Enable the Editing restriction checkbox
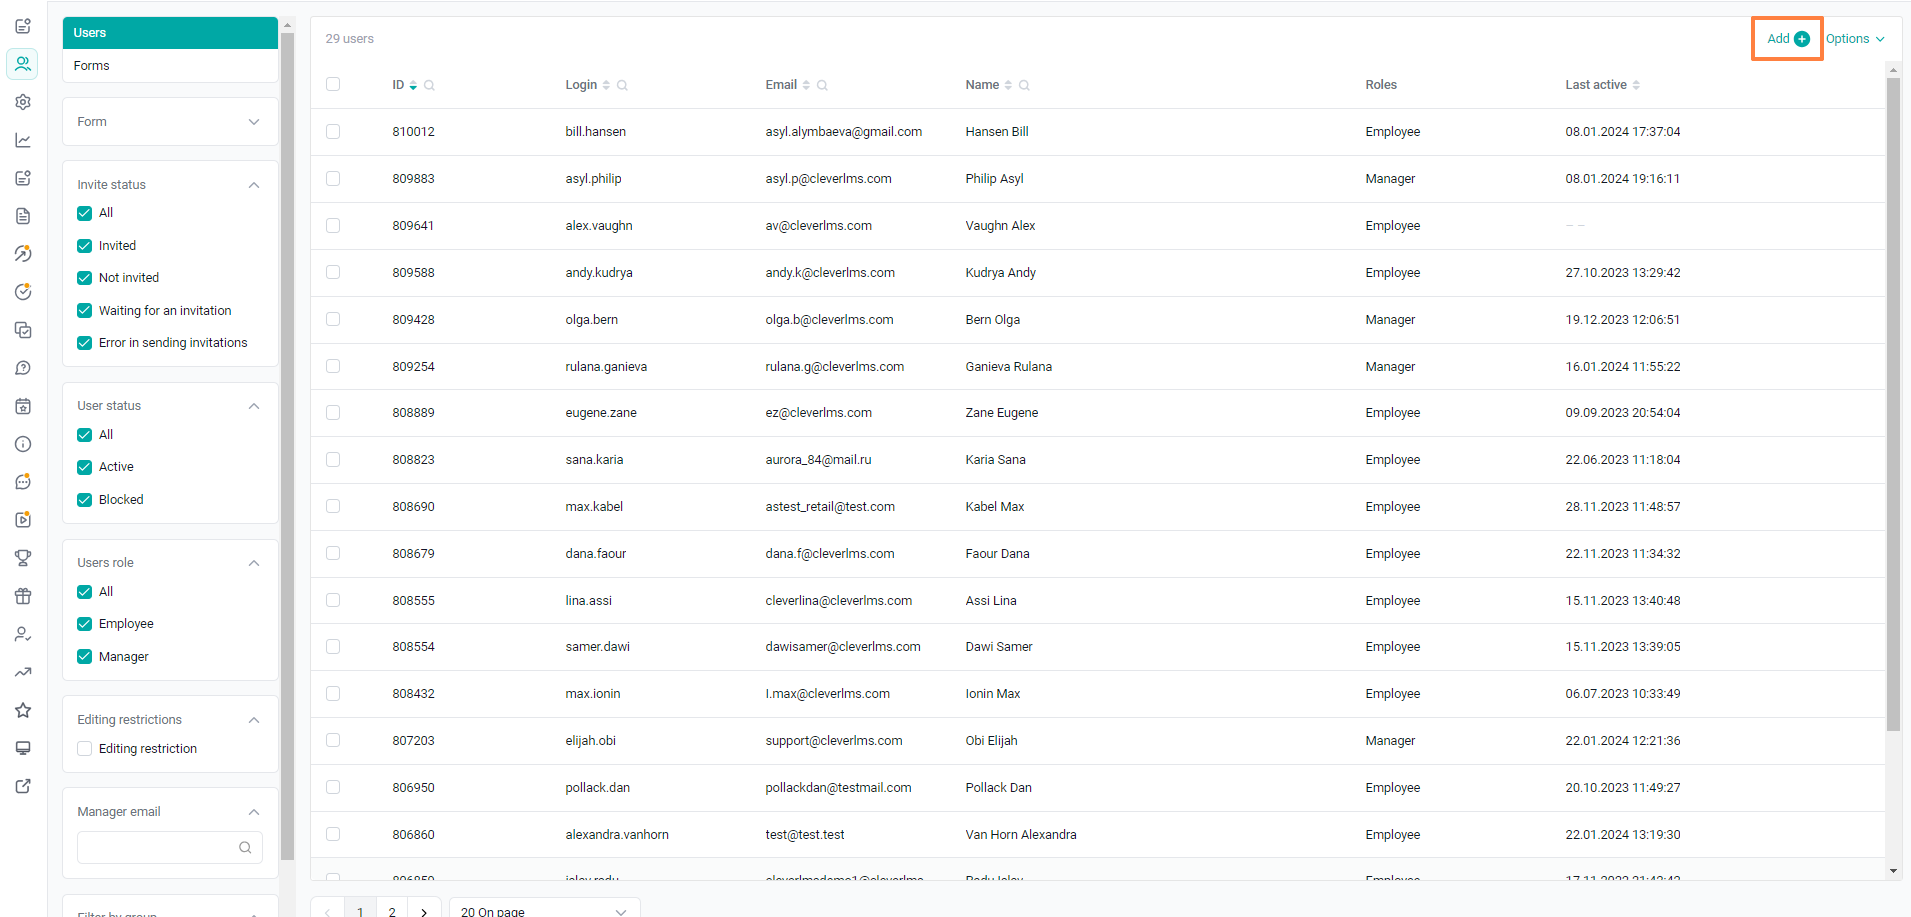This screenshot has height=917, width=1911. pos(85,749)
